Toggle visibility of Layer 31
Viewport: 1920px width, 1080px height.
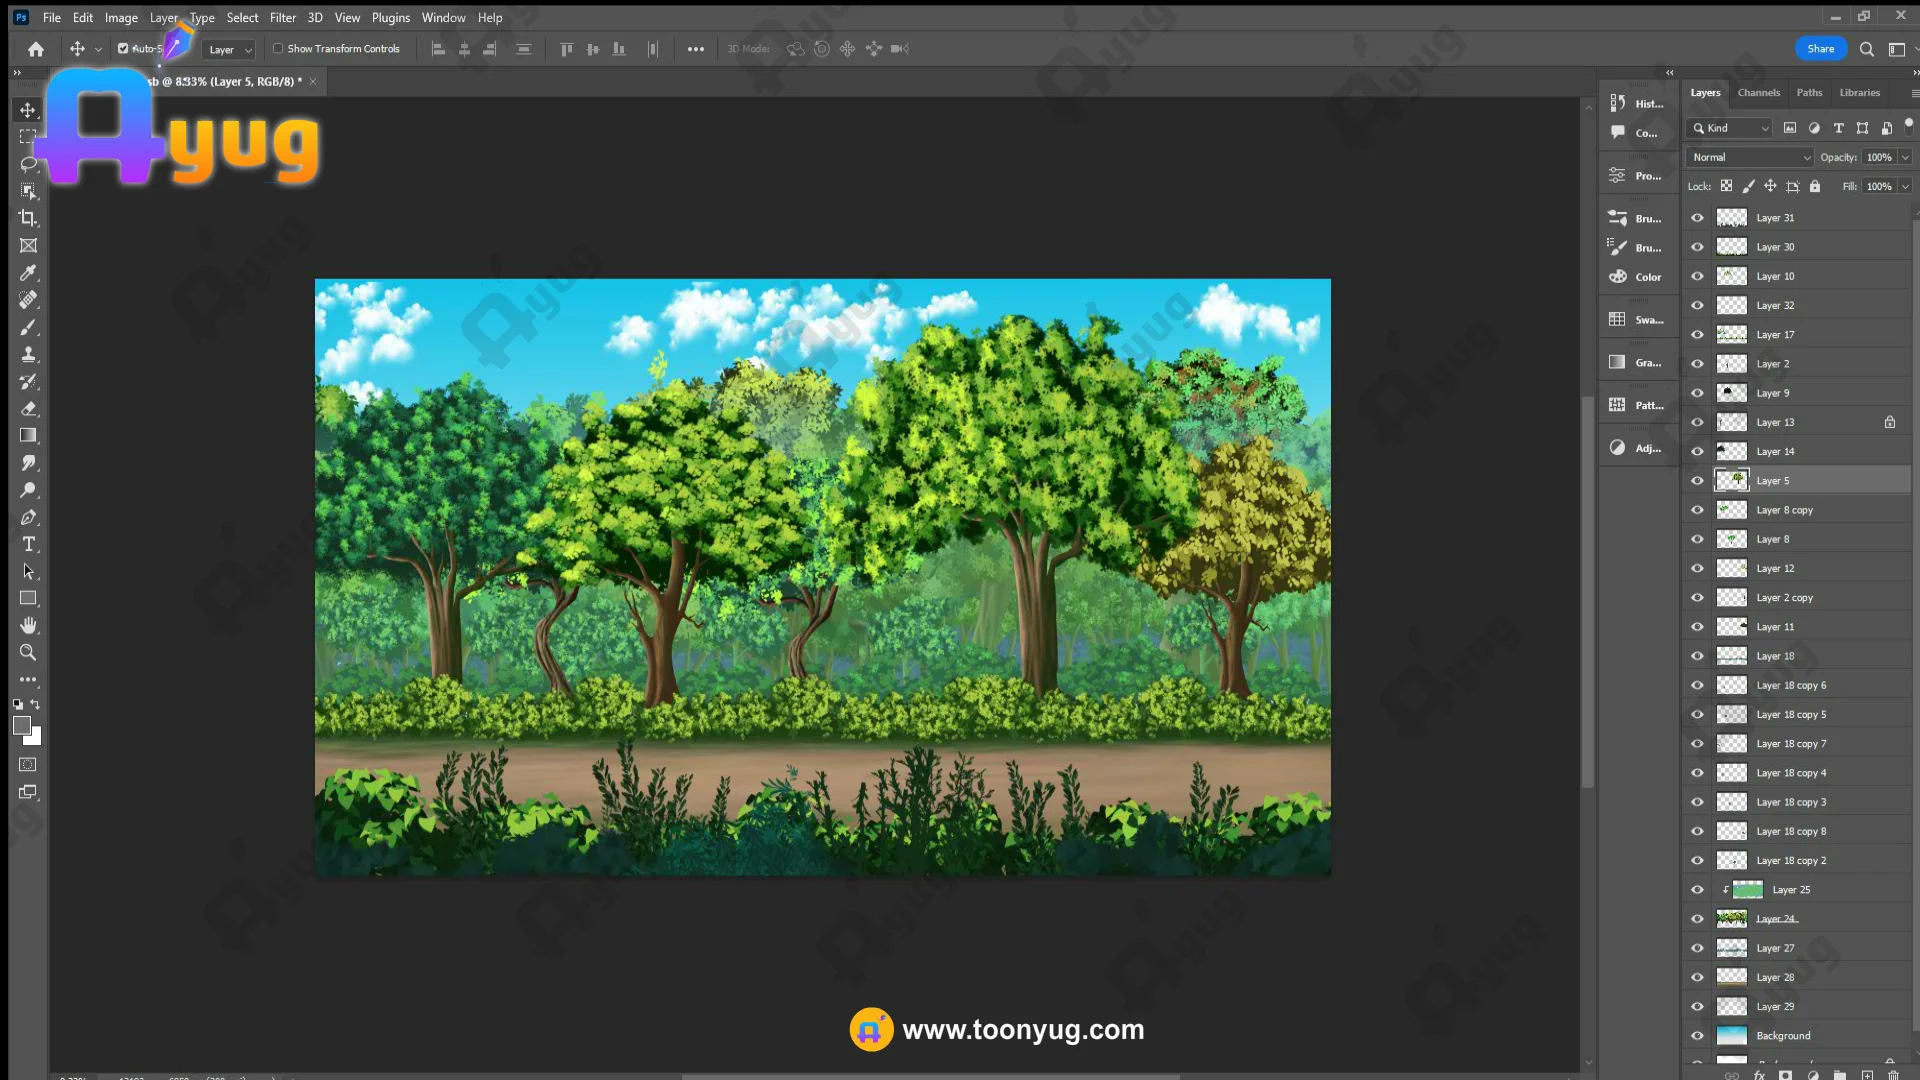click(x=1697, y=218)
